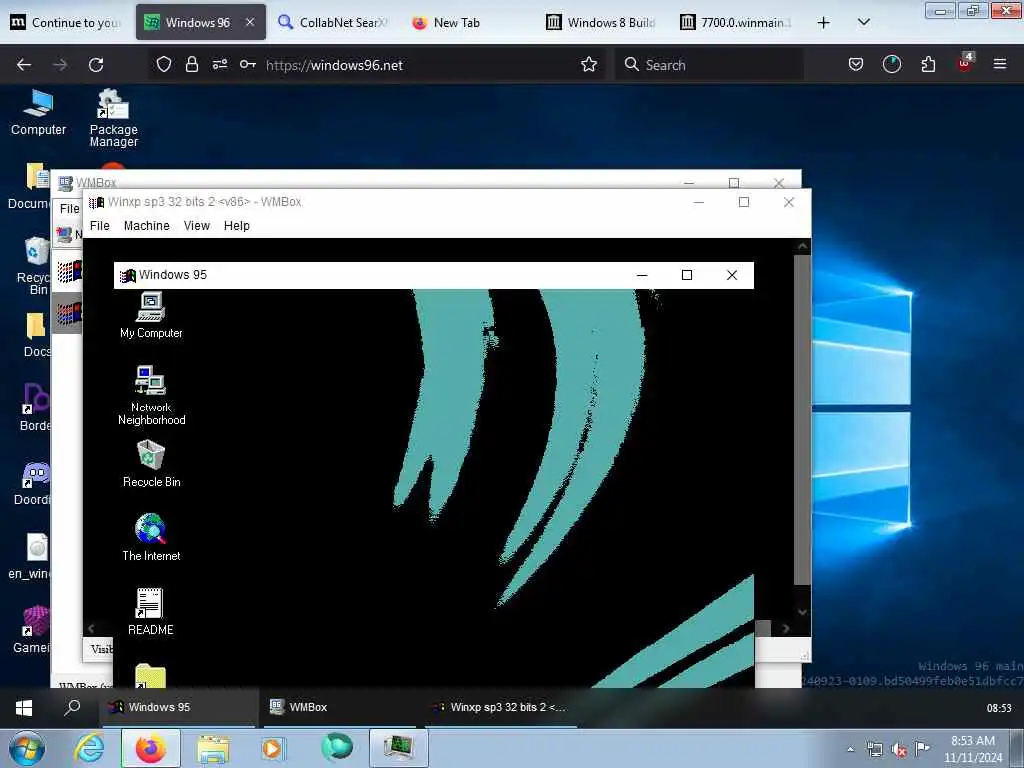The image size is (1024, 768).
Task: Open the teal orb taskbar application
Action: coord(337,748)
